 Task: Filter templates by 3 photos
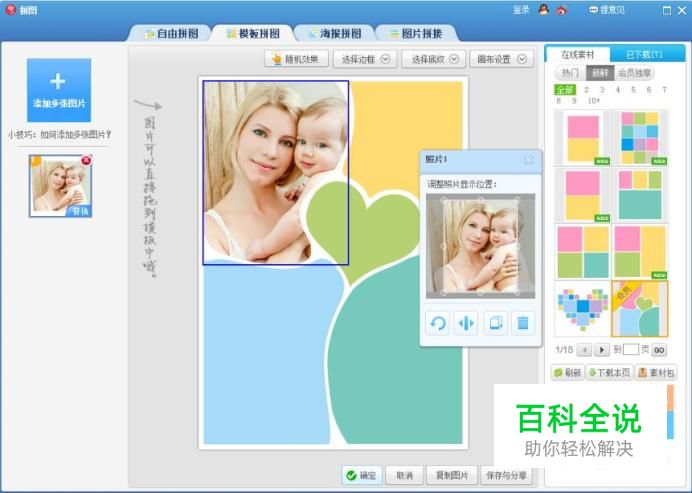[x=602, y=90]
